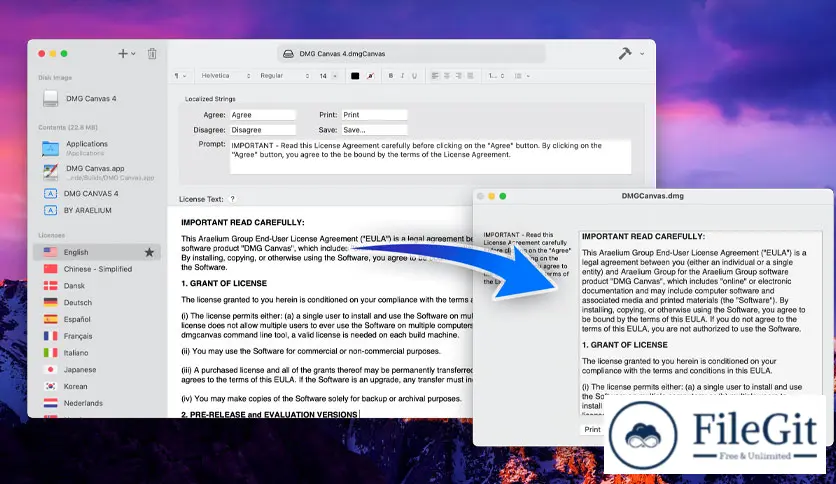
Task: Align text right
Action: (x=459, y=76)
